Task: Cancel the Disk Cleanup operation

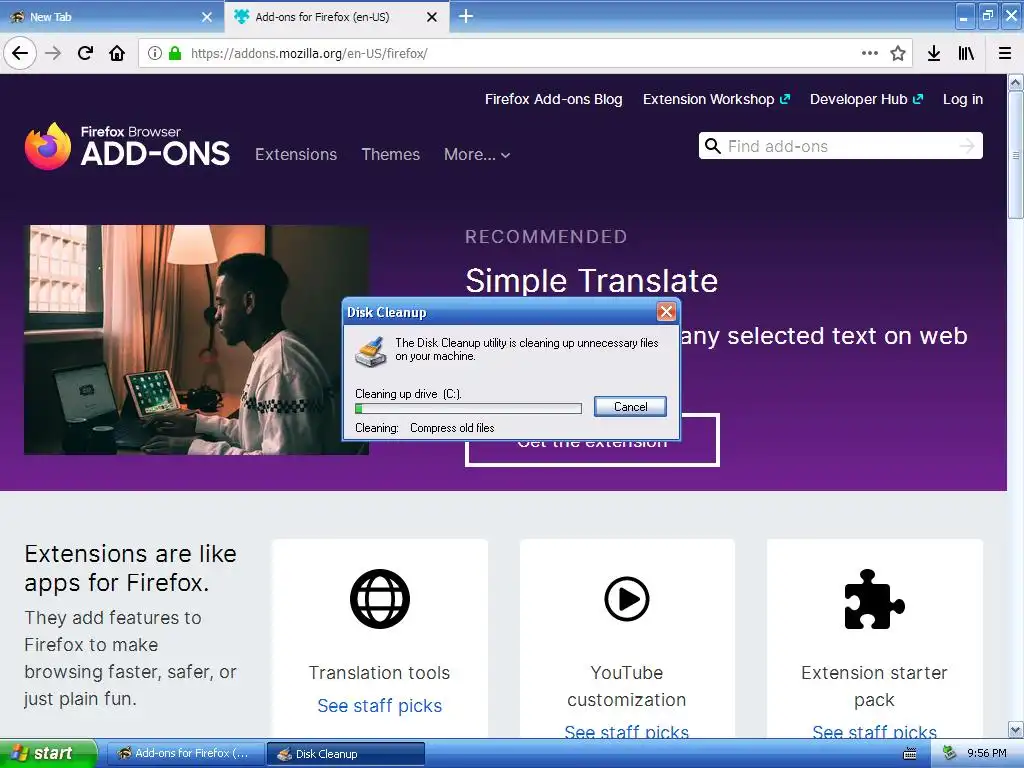Action: pyautogui.click(x=630, y=406)
